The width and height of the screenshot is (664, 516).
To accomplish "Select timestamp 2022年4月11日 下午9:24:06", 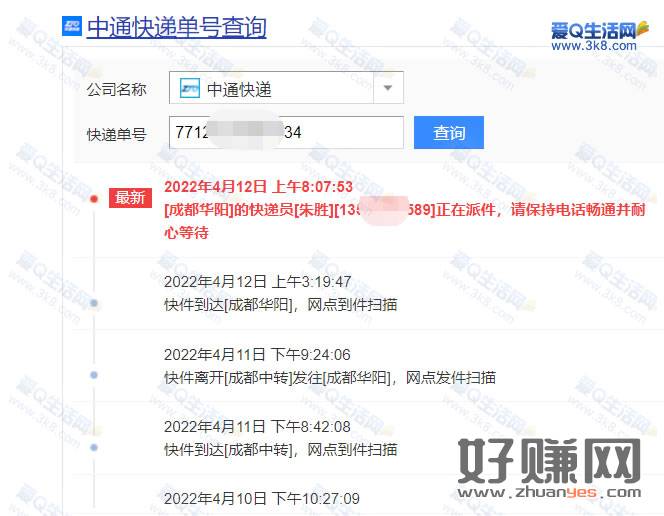I will pyautogui.click(x=257, y=354).
